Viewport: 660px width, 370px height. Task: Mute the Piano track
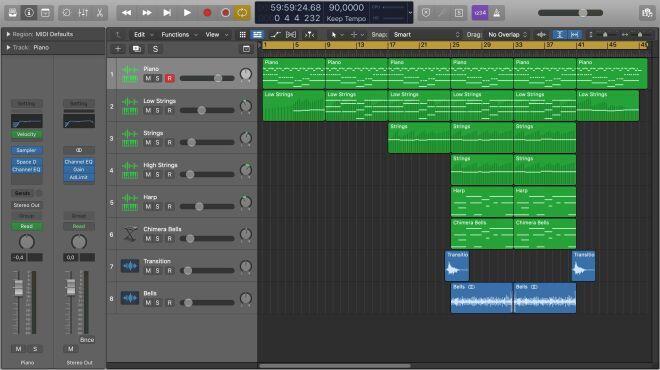coord(148,78)
